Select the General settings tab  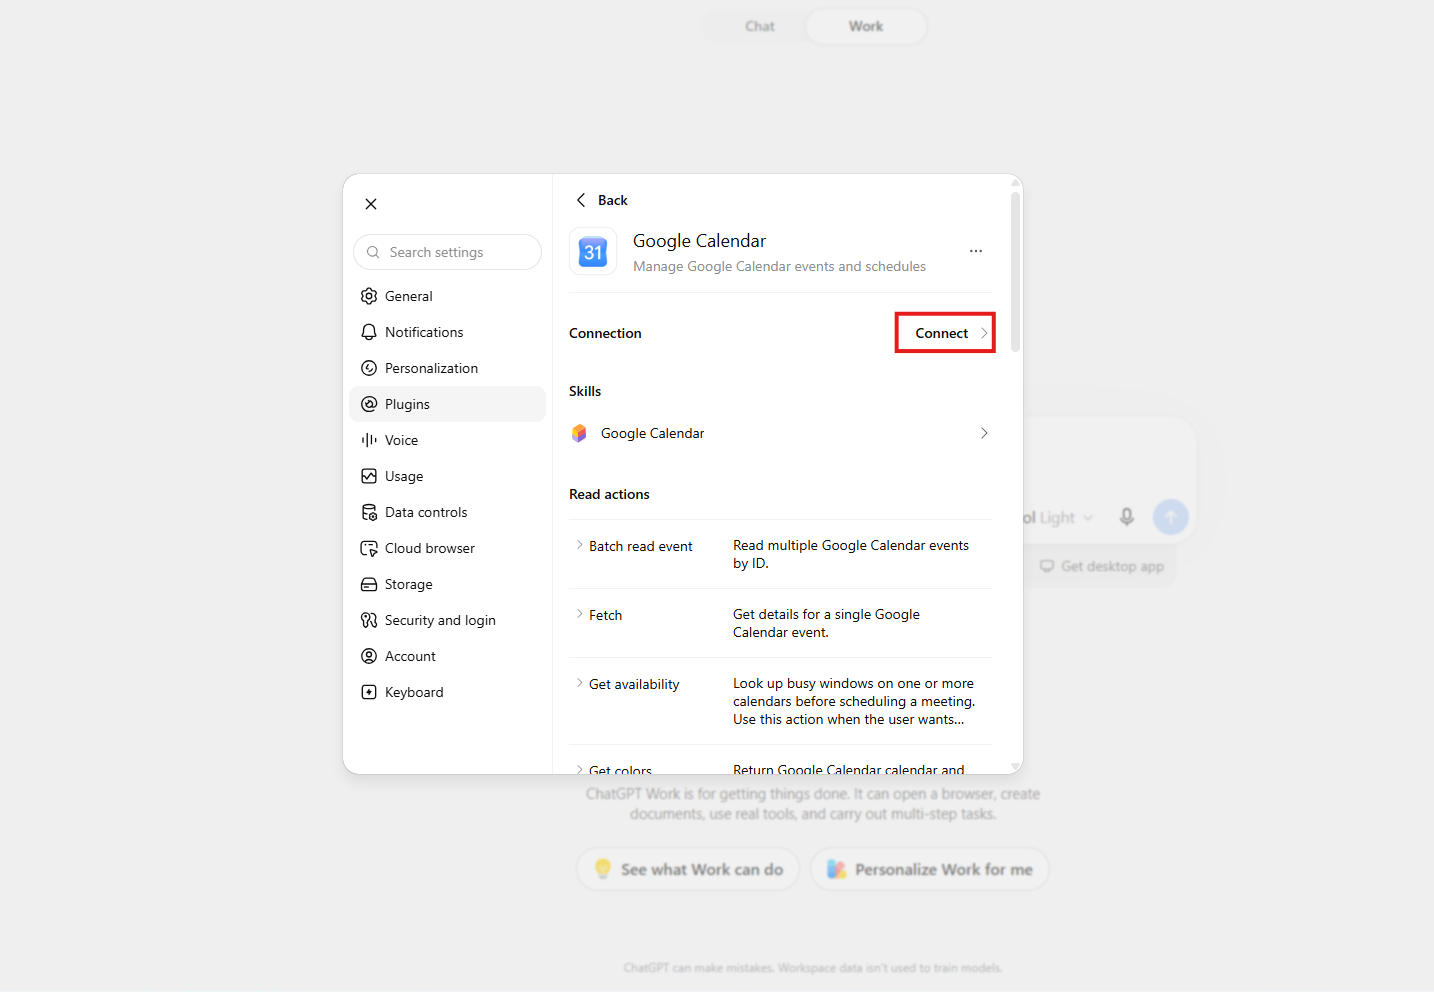point(447,296)
